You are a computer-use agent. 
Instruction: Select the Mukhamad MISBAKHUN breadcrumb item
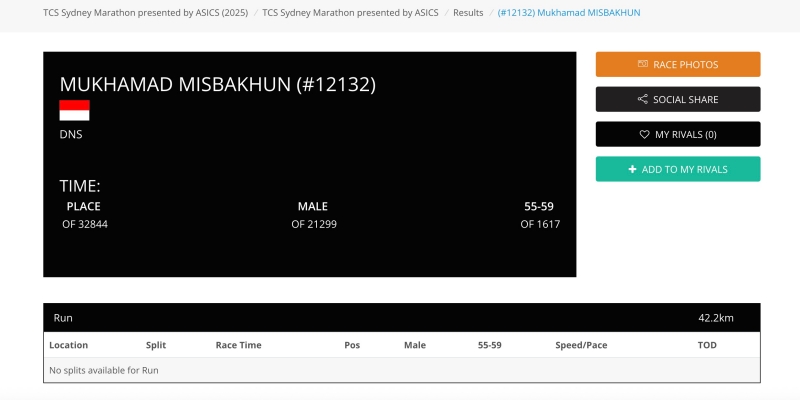[569, 13]
